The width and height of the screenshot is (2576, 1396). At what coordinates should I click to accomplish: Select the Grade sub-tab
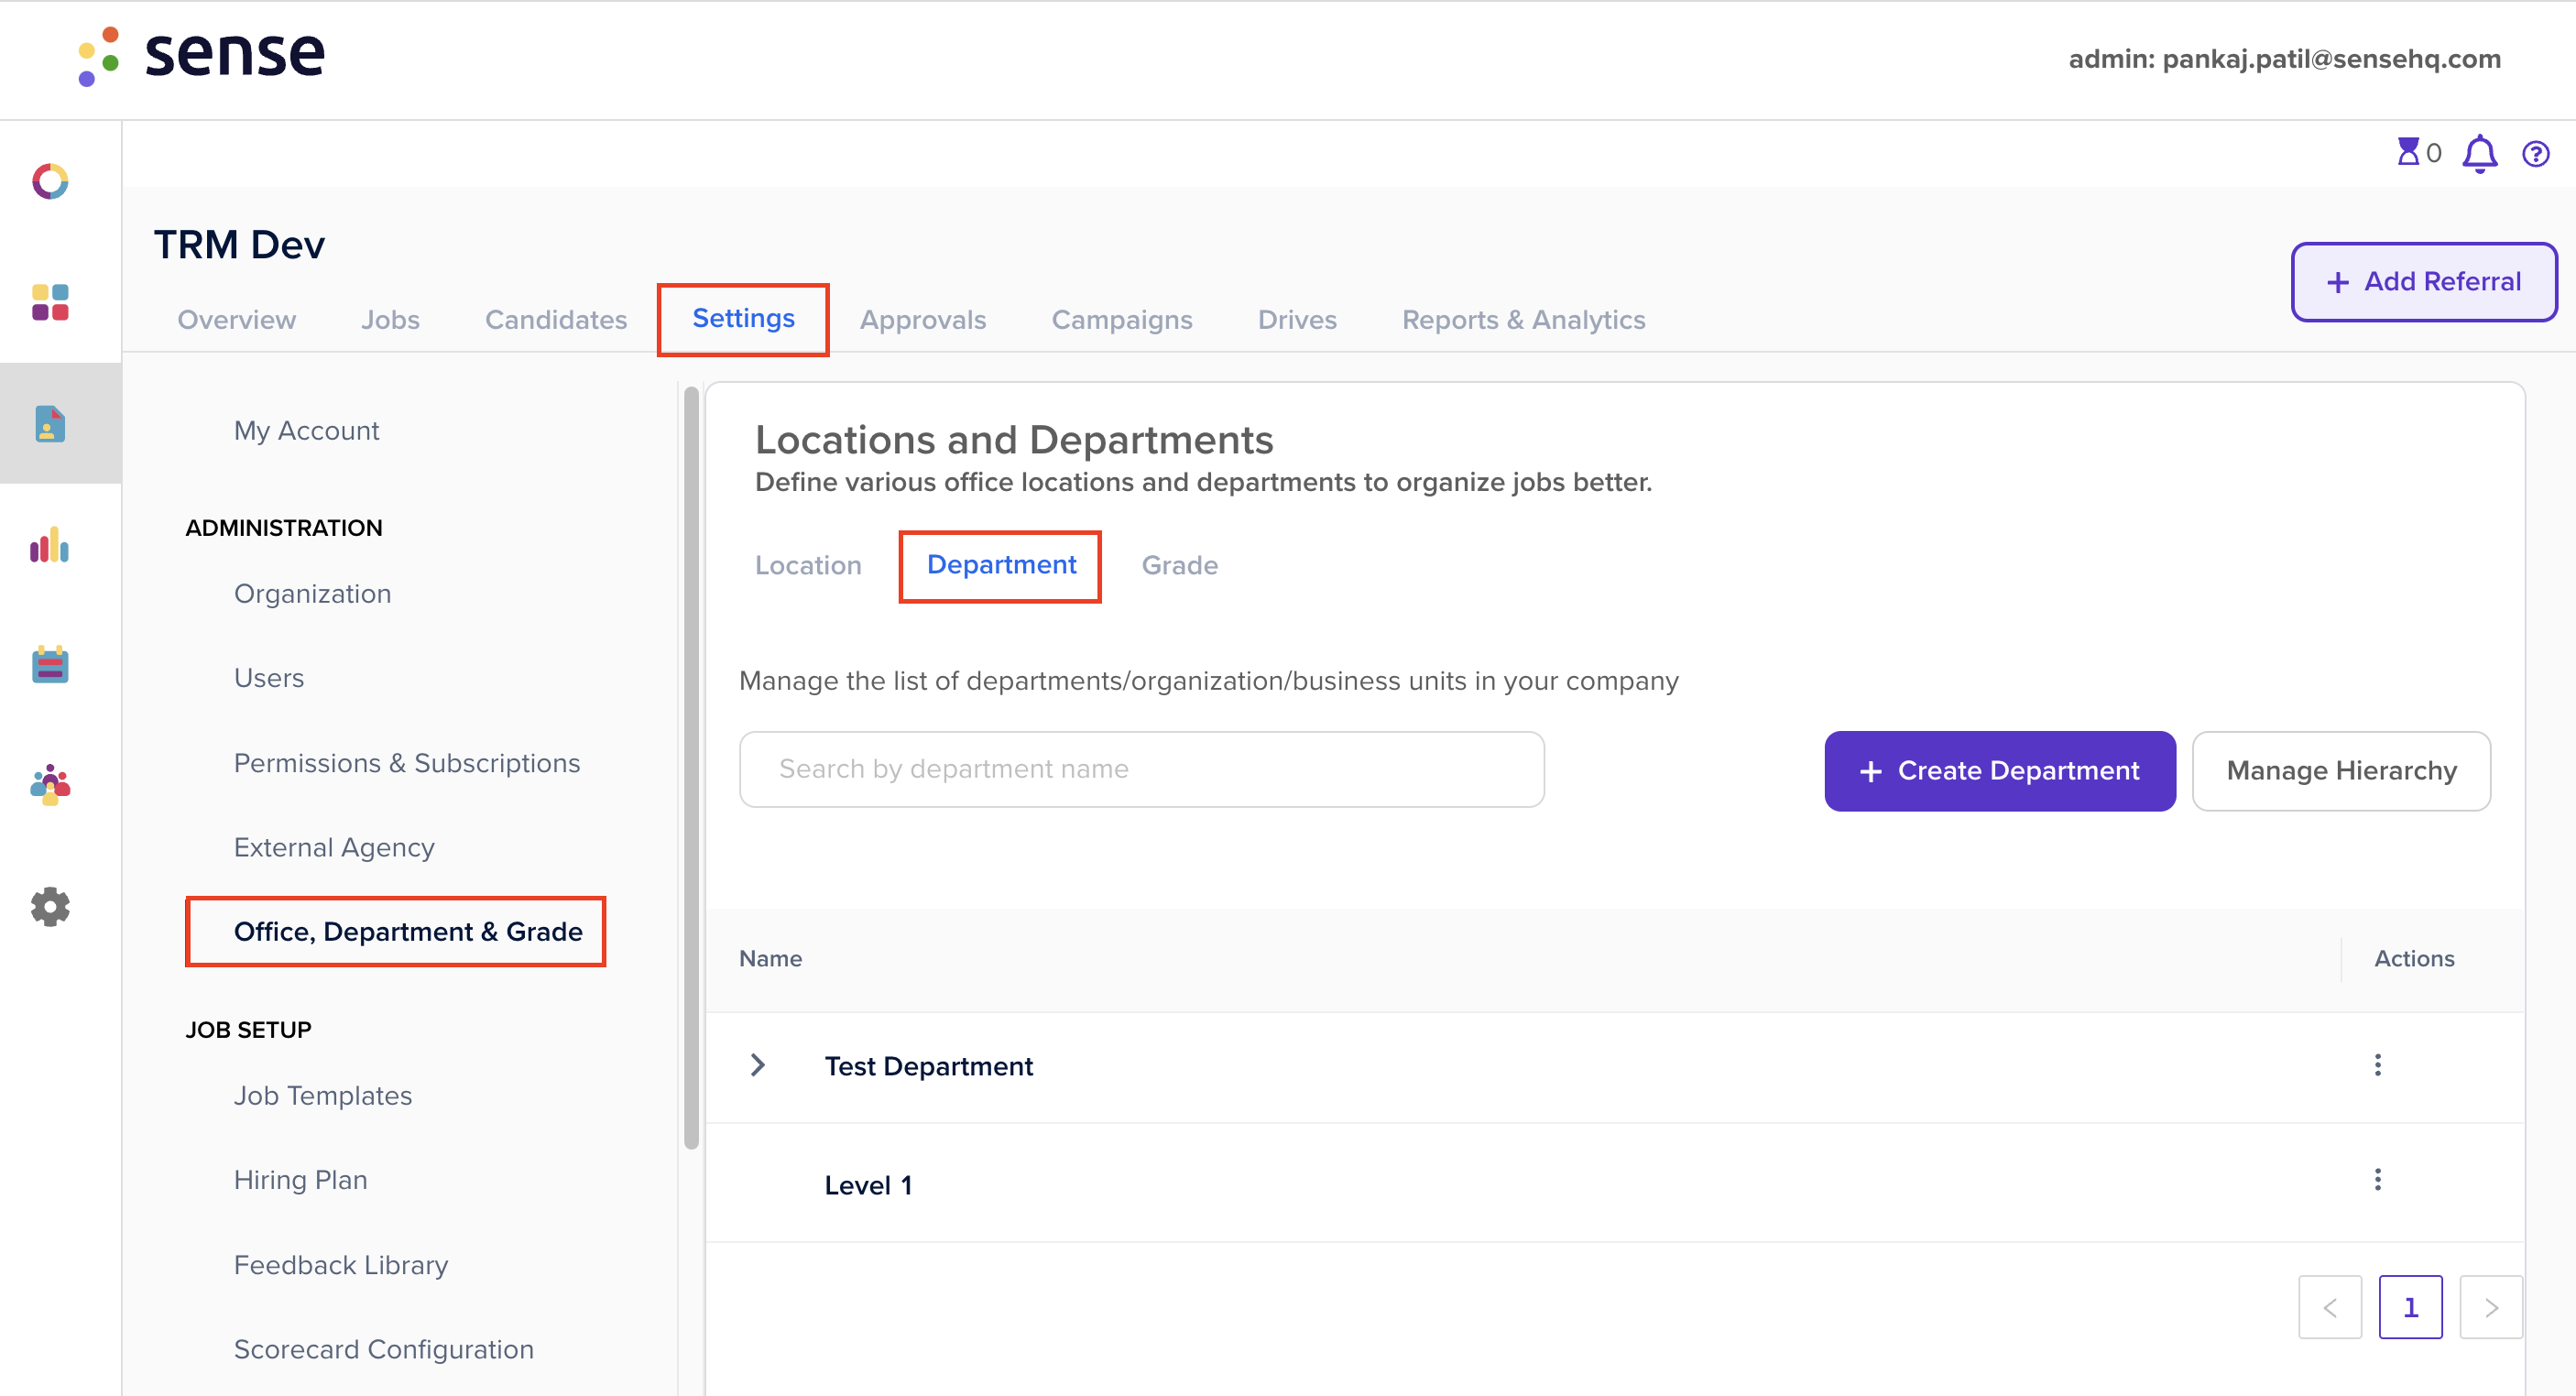(x=1180, y=566)
